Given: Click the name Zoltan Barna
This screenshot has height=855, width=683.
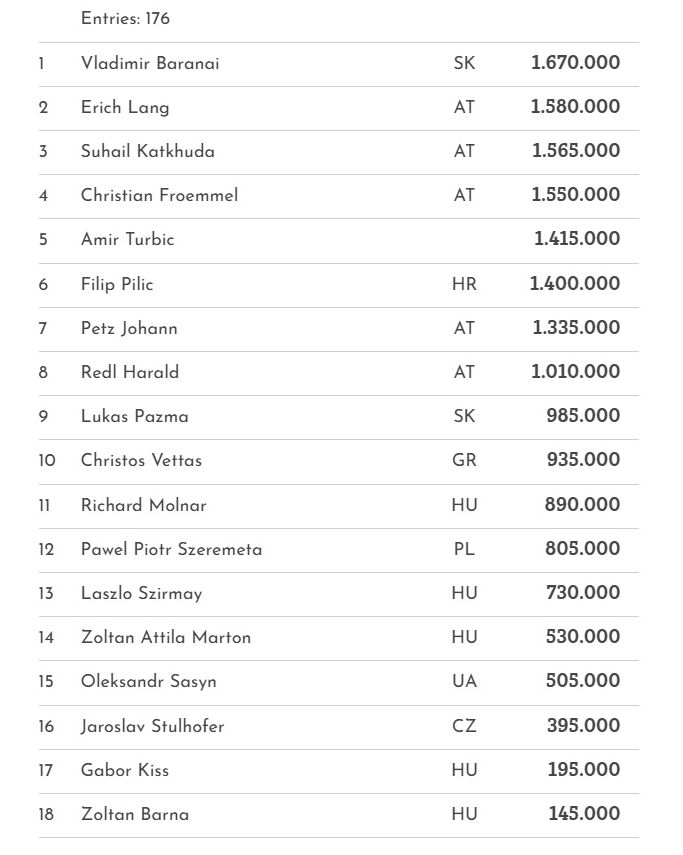Looking at the screenshot, I should coord(135,814).
